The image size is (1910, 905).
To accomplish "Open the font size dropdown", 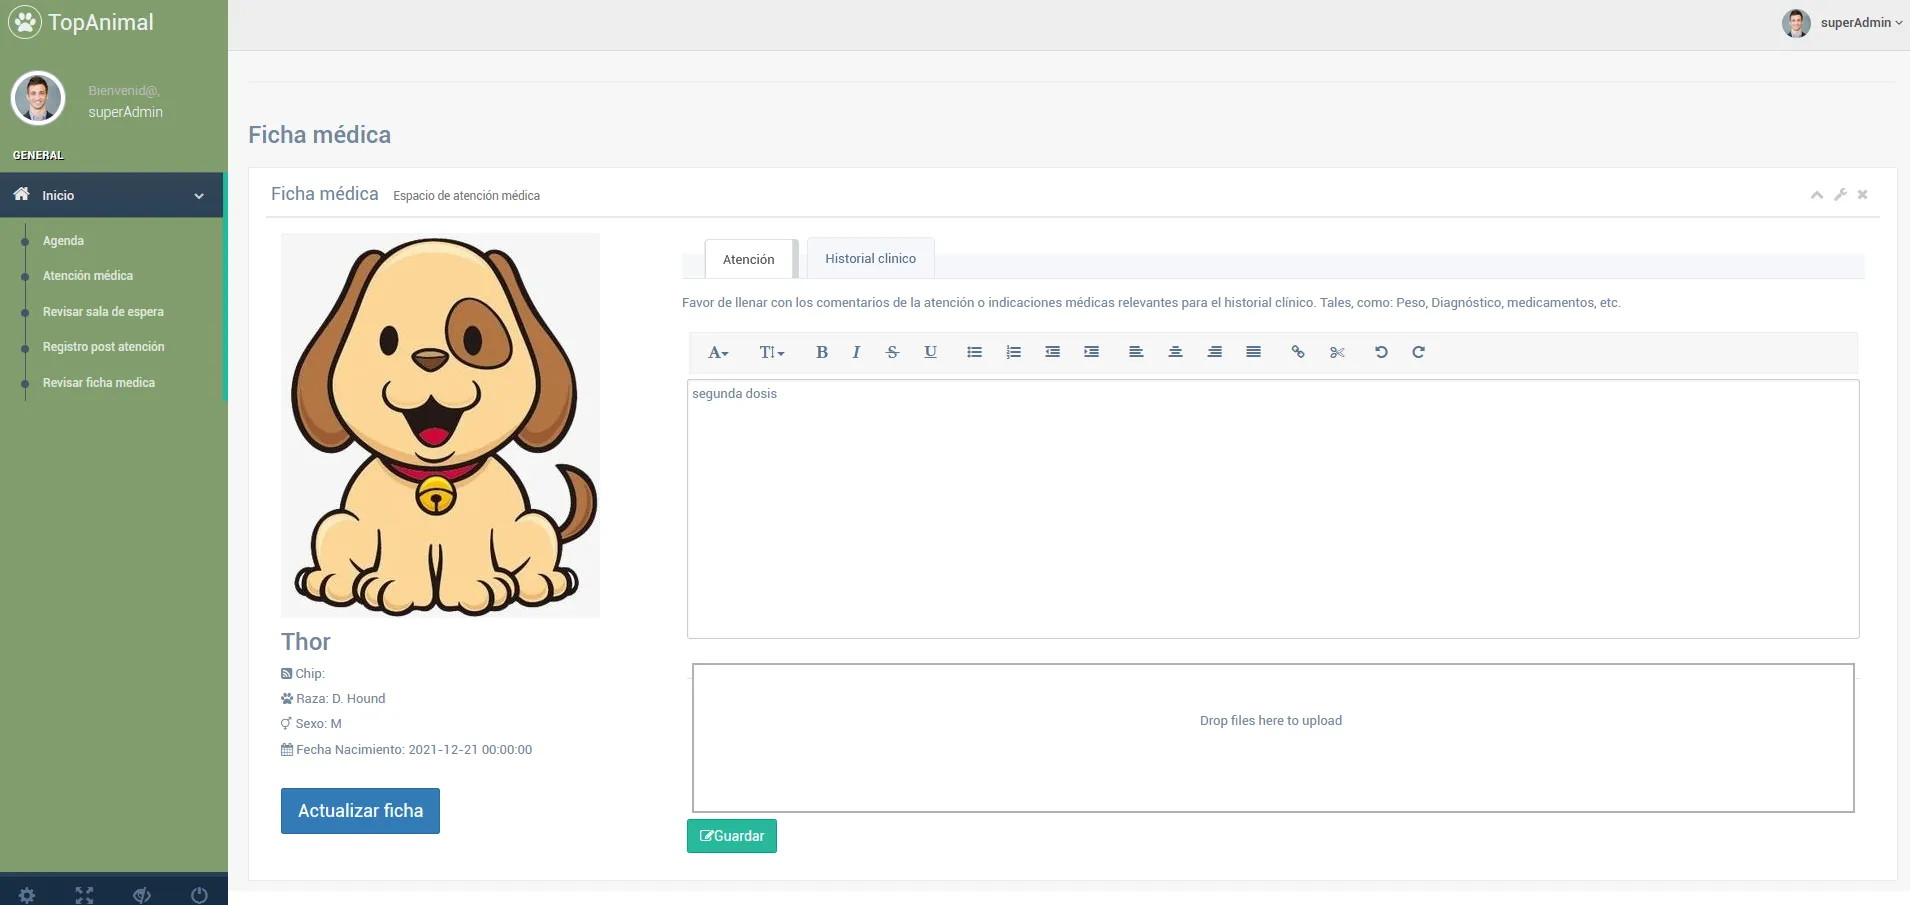I will click(x=771, y=352).
